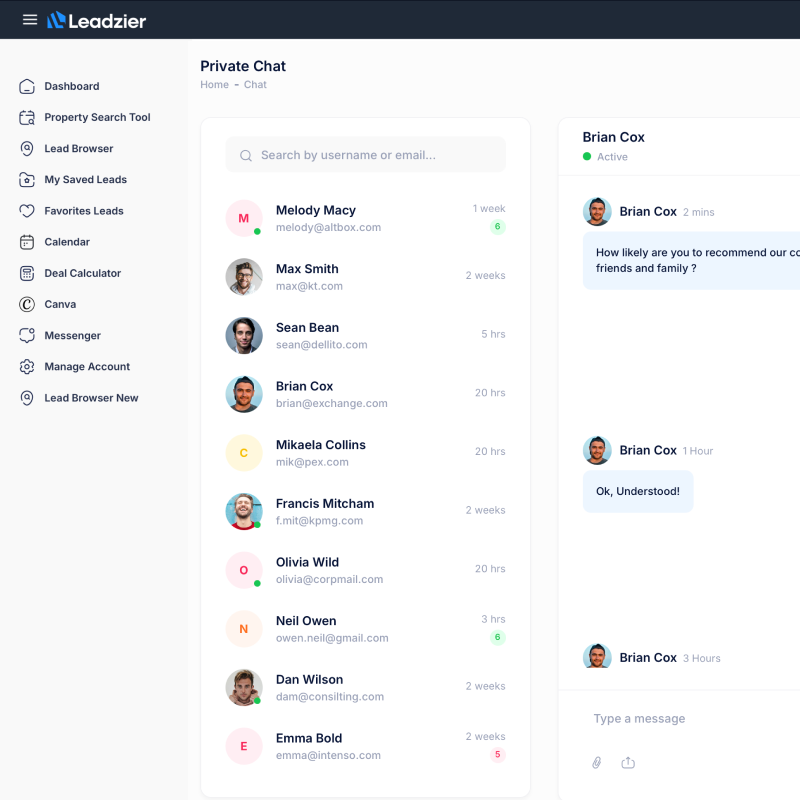Click the upload icon below the message box
The height and width of the screenshot is (800, 800).
[x=628, y=763]
